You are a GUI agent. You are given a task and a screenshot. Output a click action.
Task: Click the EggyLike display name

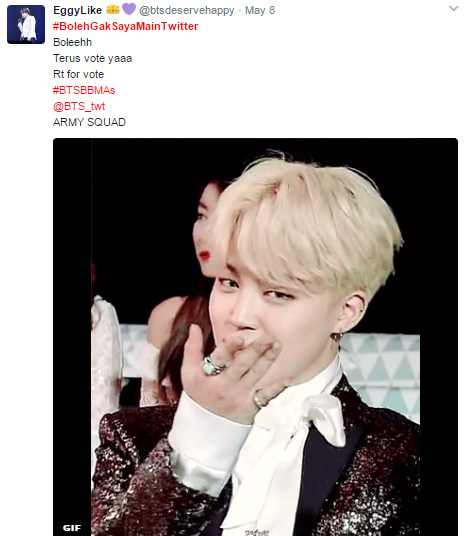pos(78,10)
